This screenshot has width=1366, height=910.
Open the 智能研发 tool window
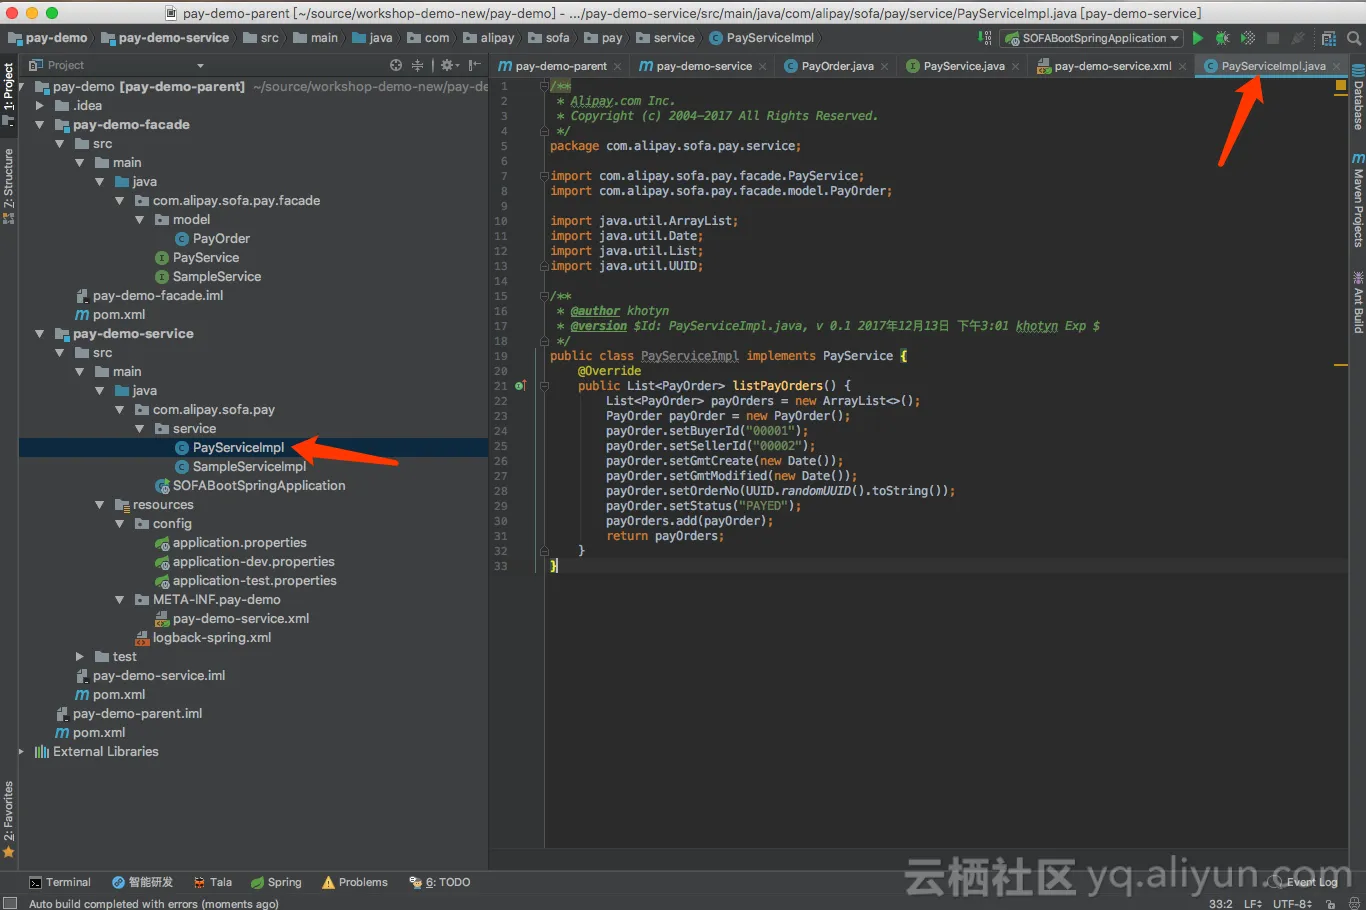click(x=142, y=882)
